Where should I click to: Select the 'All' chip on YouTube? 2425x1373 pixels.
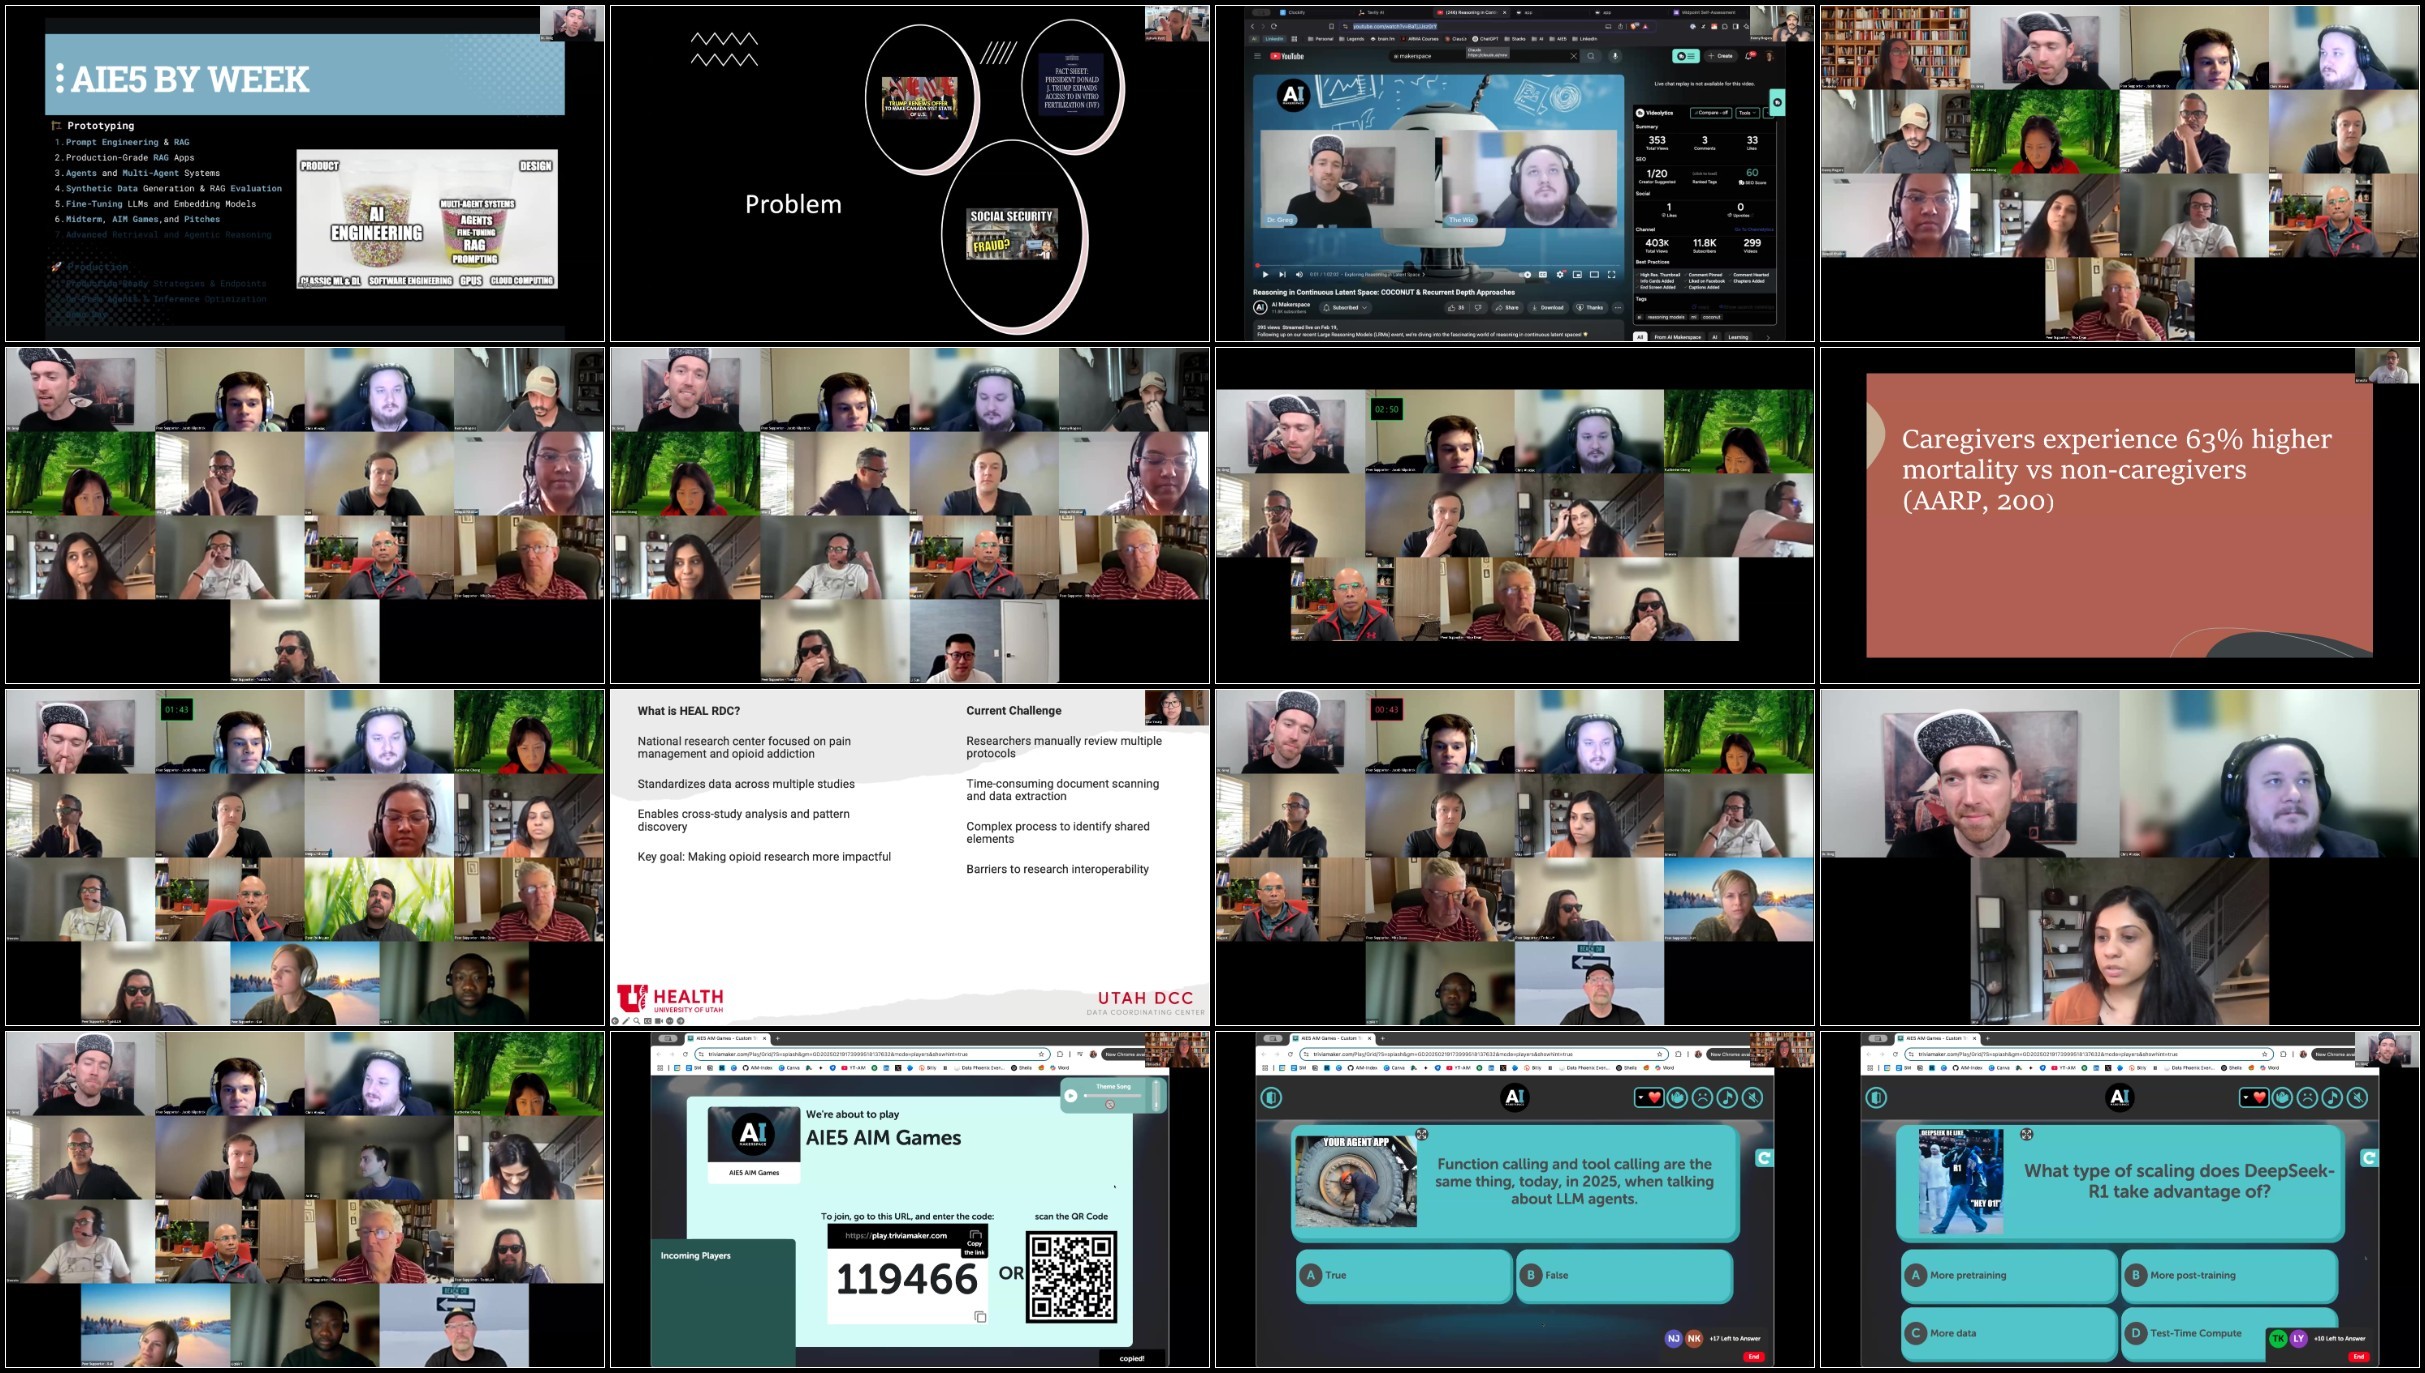point(1640,337)
